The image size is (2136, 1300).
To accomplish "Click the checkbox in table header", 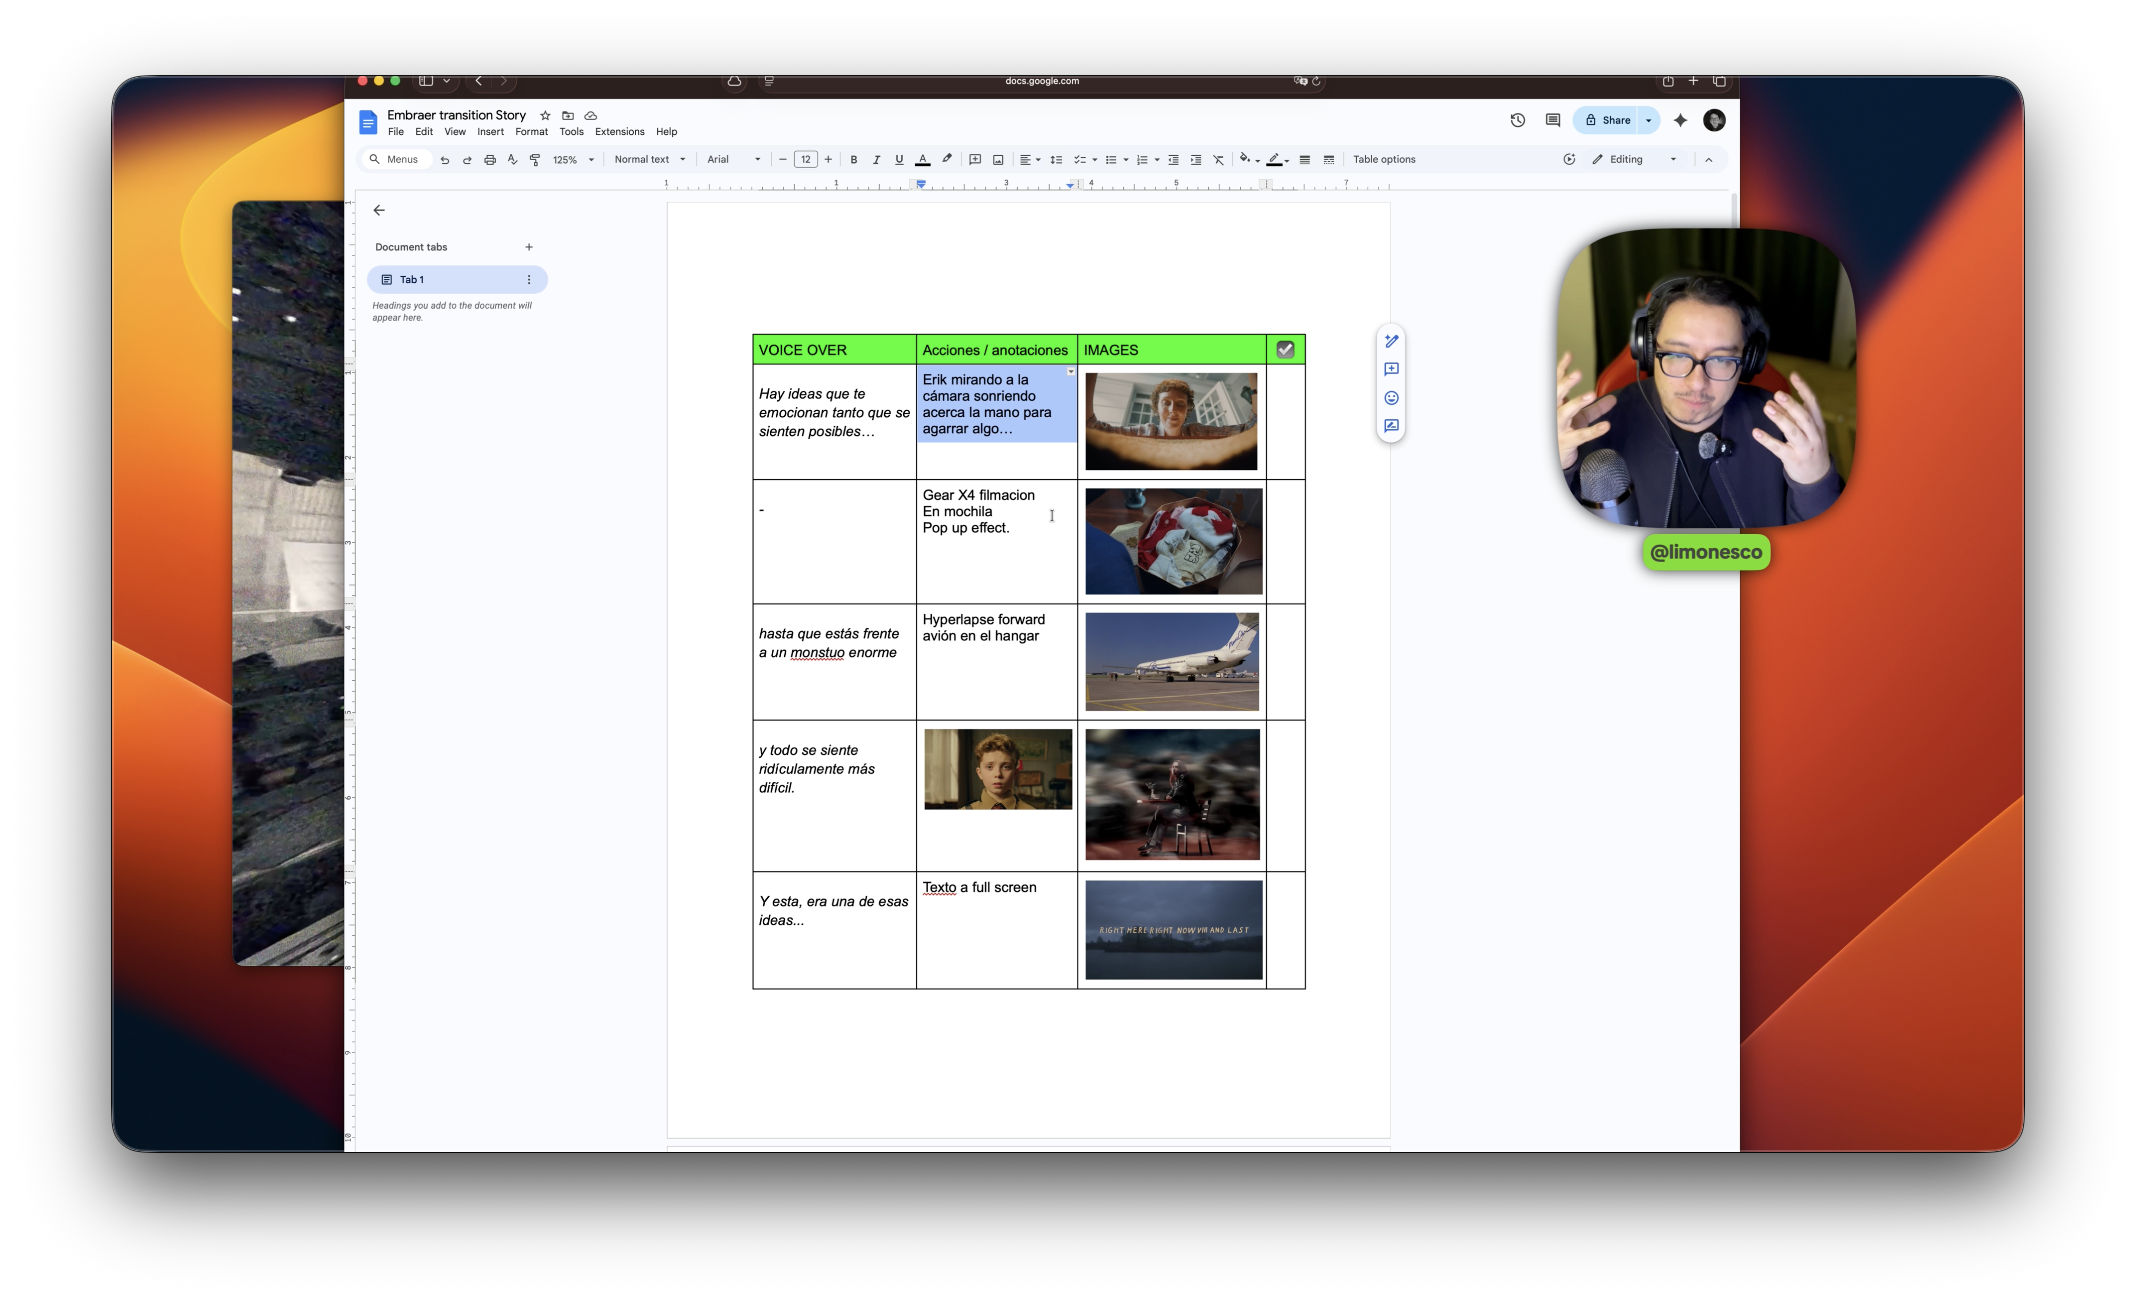I will (1285, 350).
